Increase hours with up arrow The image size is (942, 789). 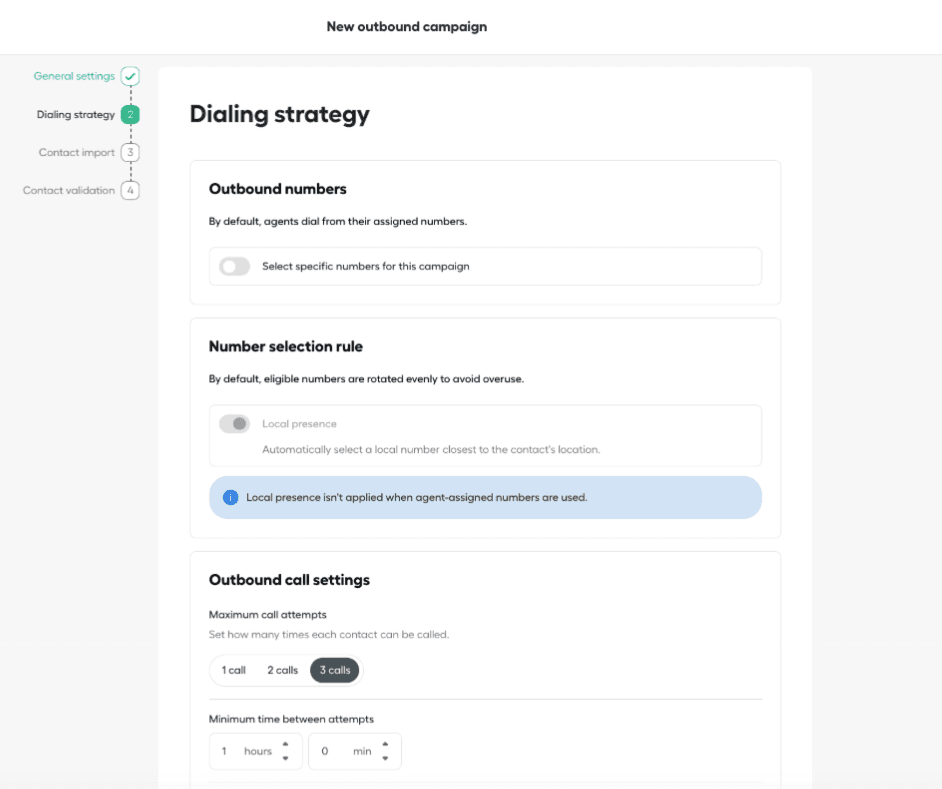pos(285,745)
